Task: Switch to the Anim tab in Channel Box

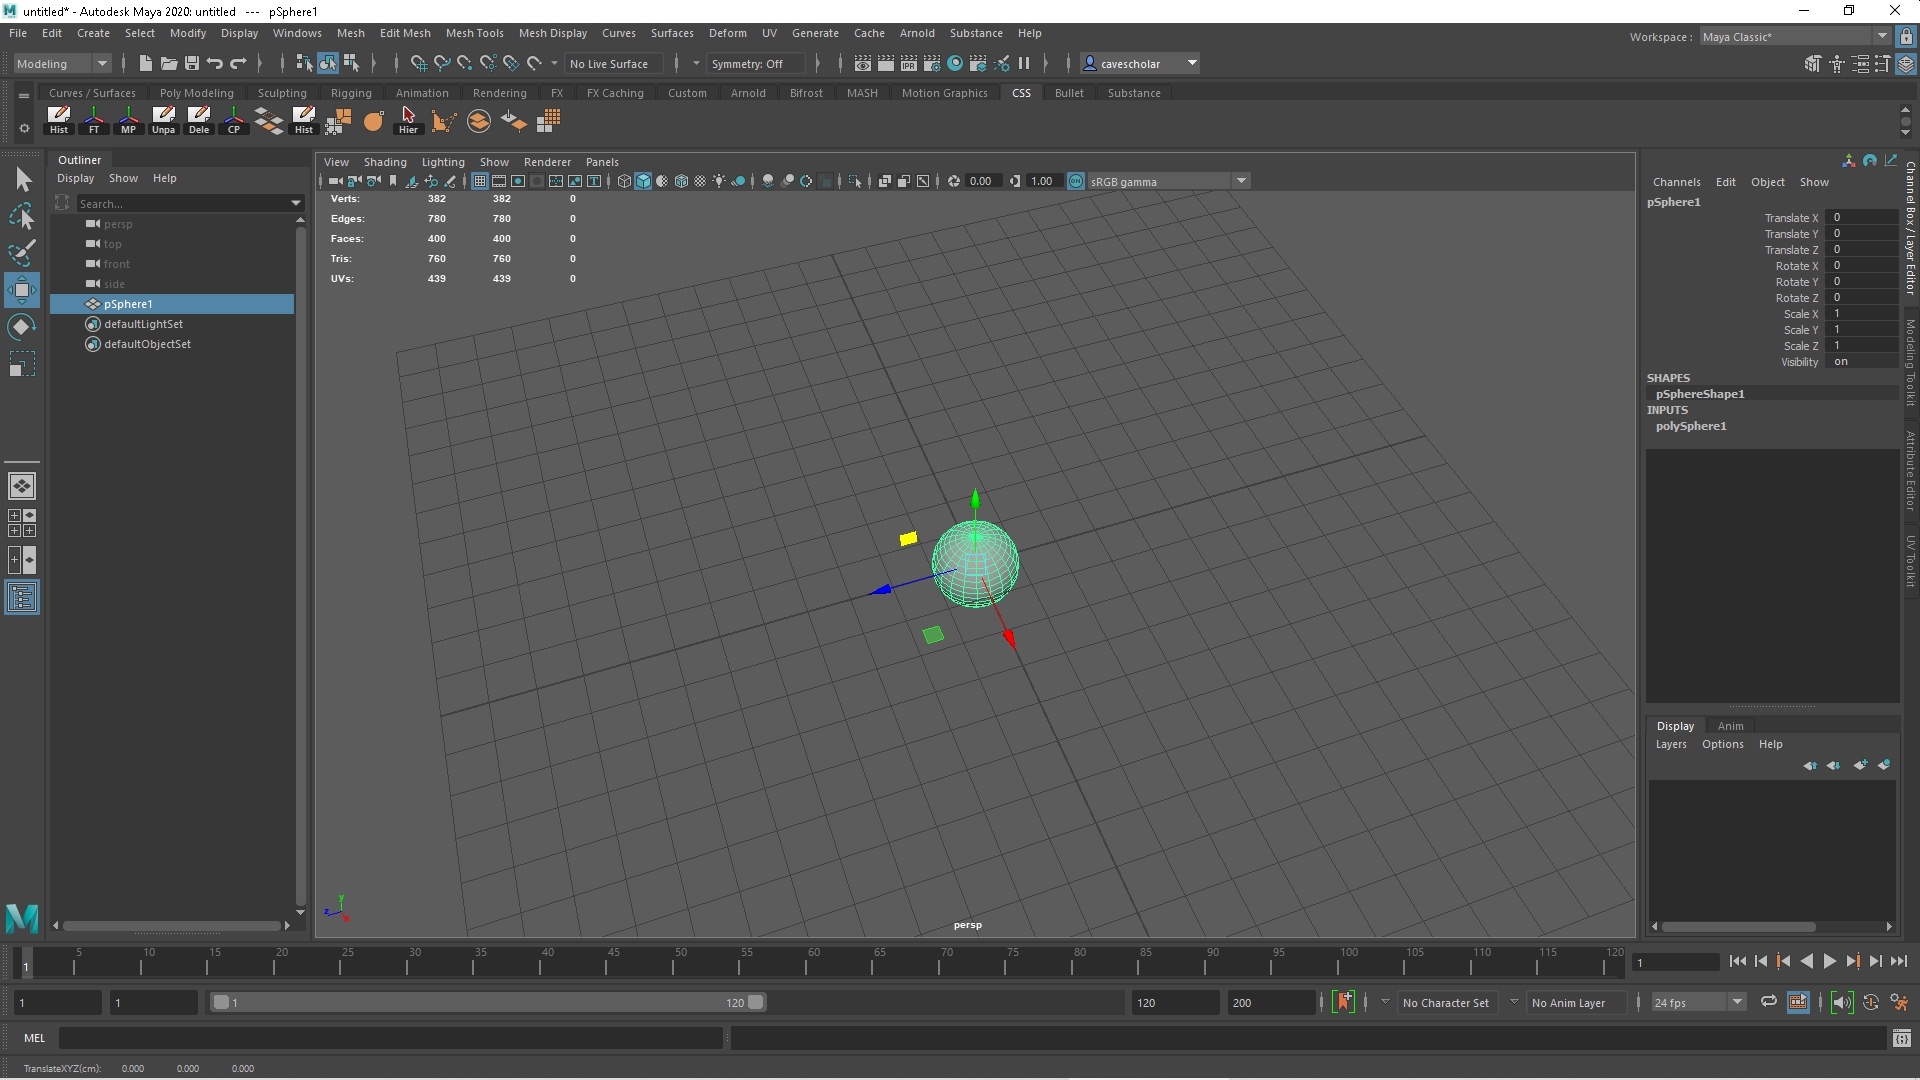Action: coord(1730,726)
